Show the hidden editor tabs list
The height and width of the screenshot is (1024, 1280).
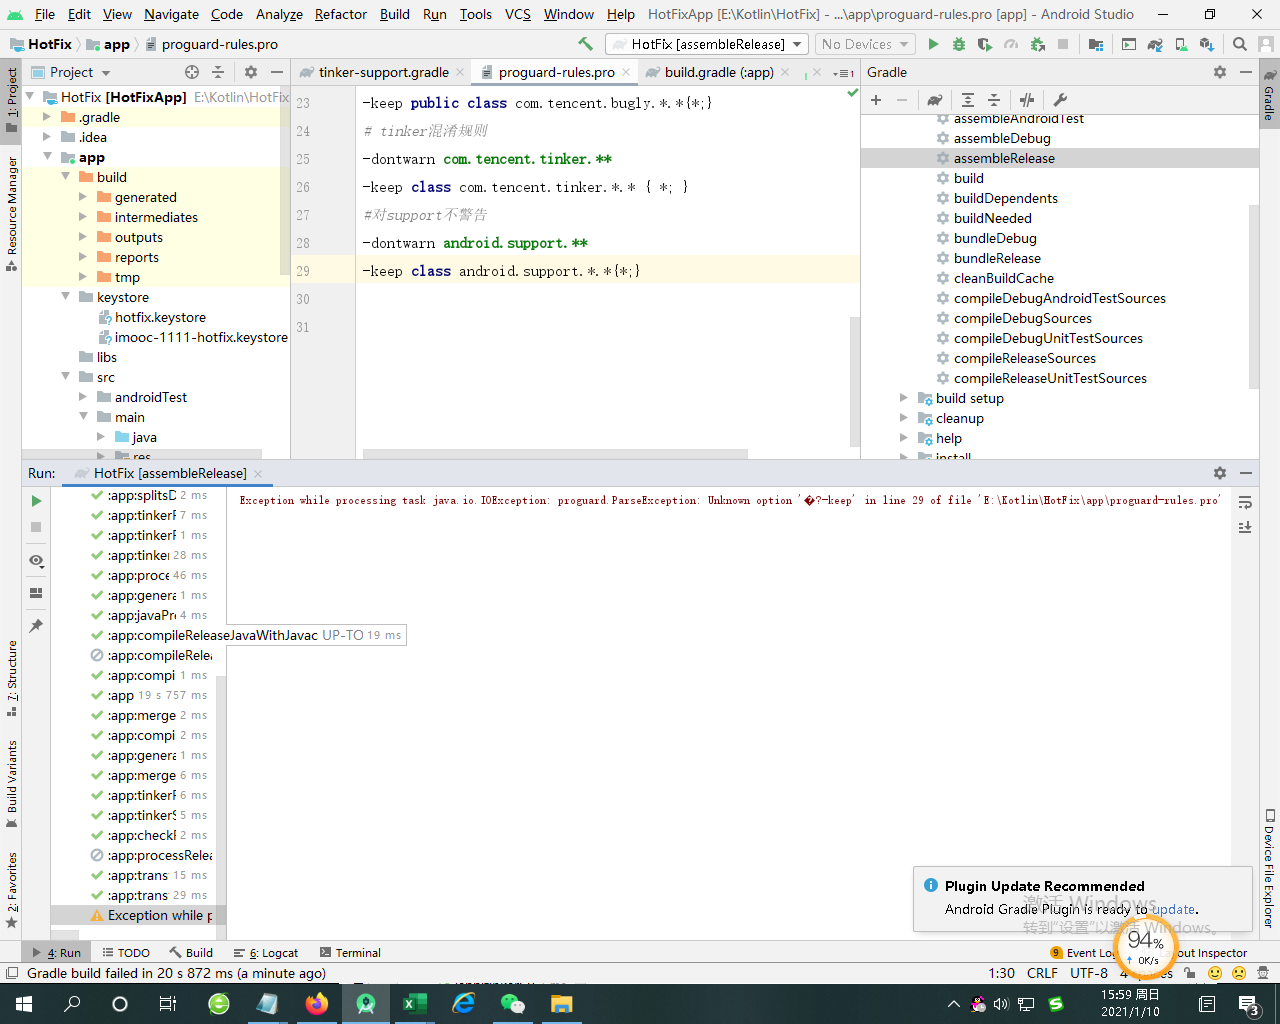pyautogui.click(x=845, y=73)
